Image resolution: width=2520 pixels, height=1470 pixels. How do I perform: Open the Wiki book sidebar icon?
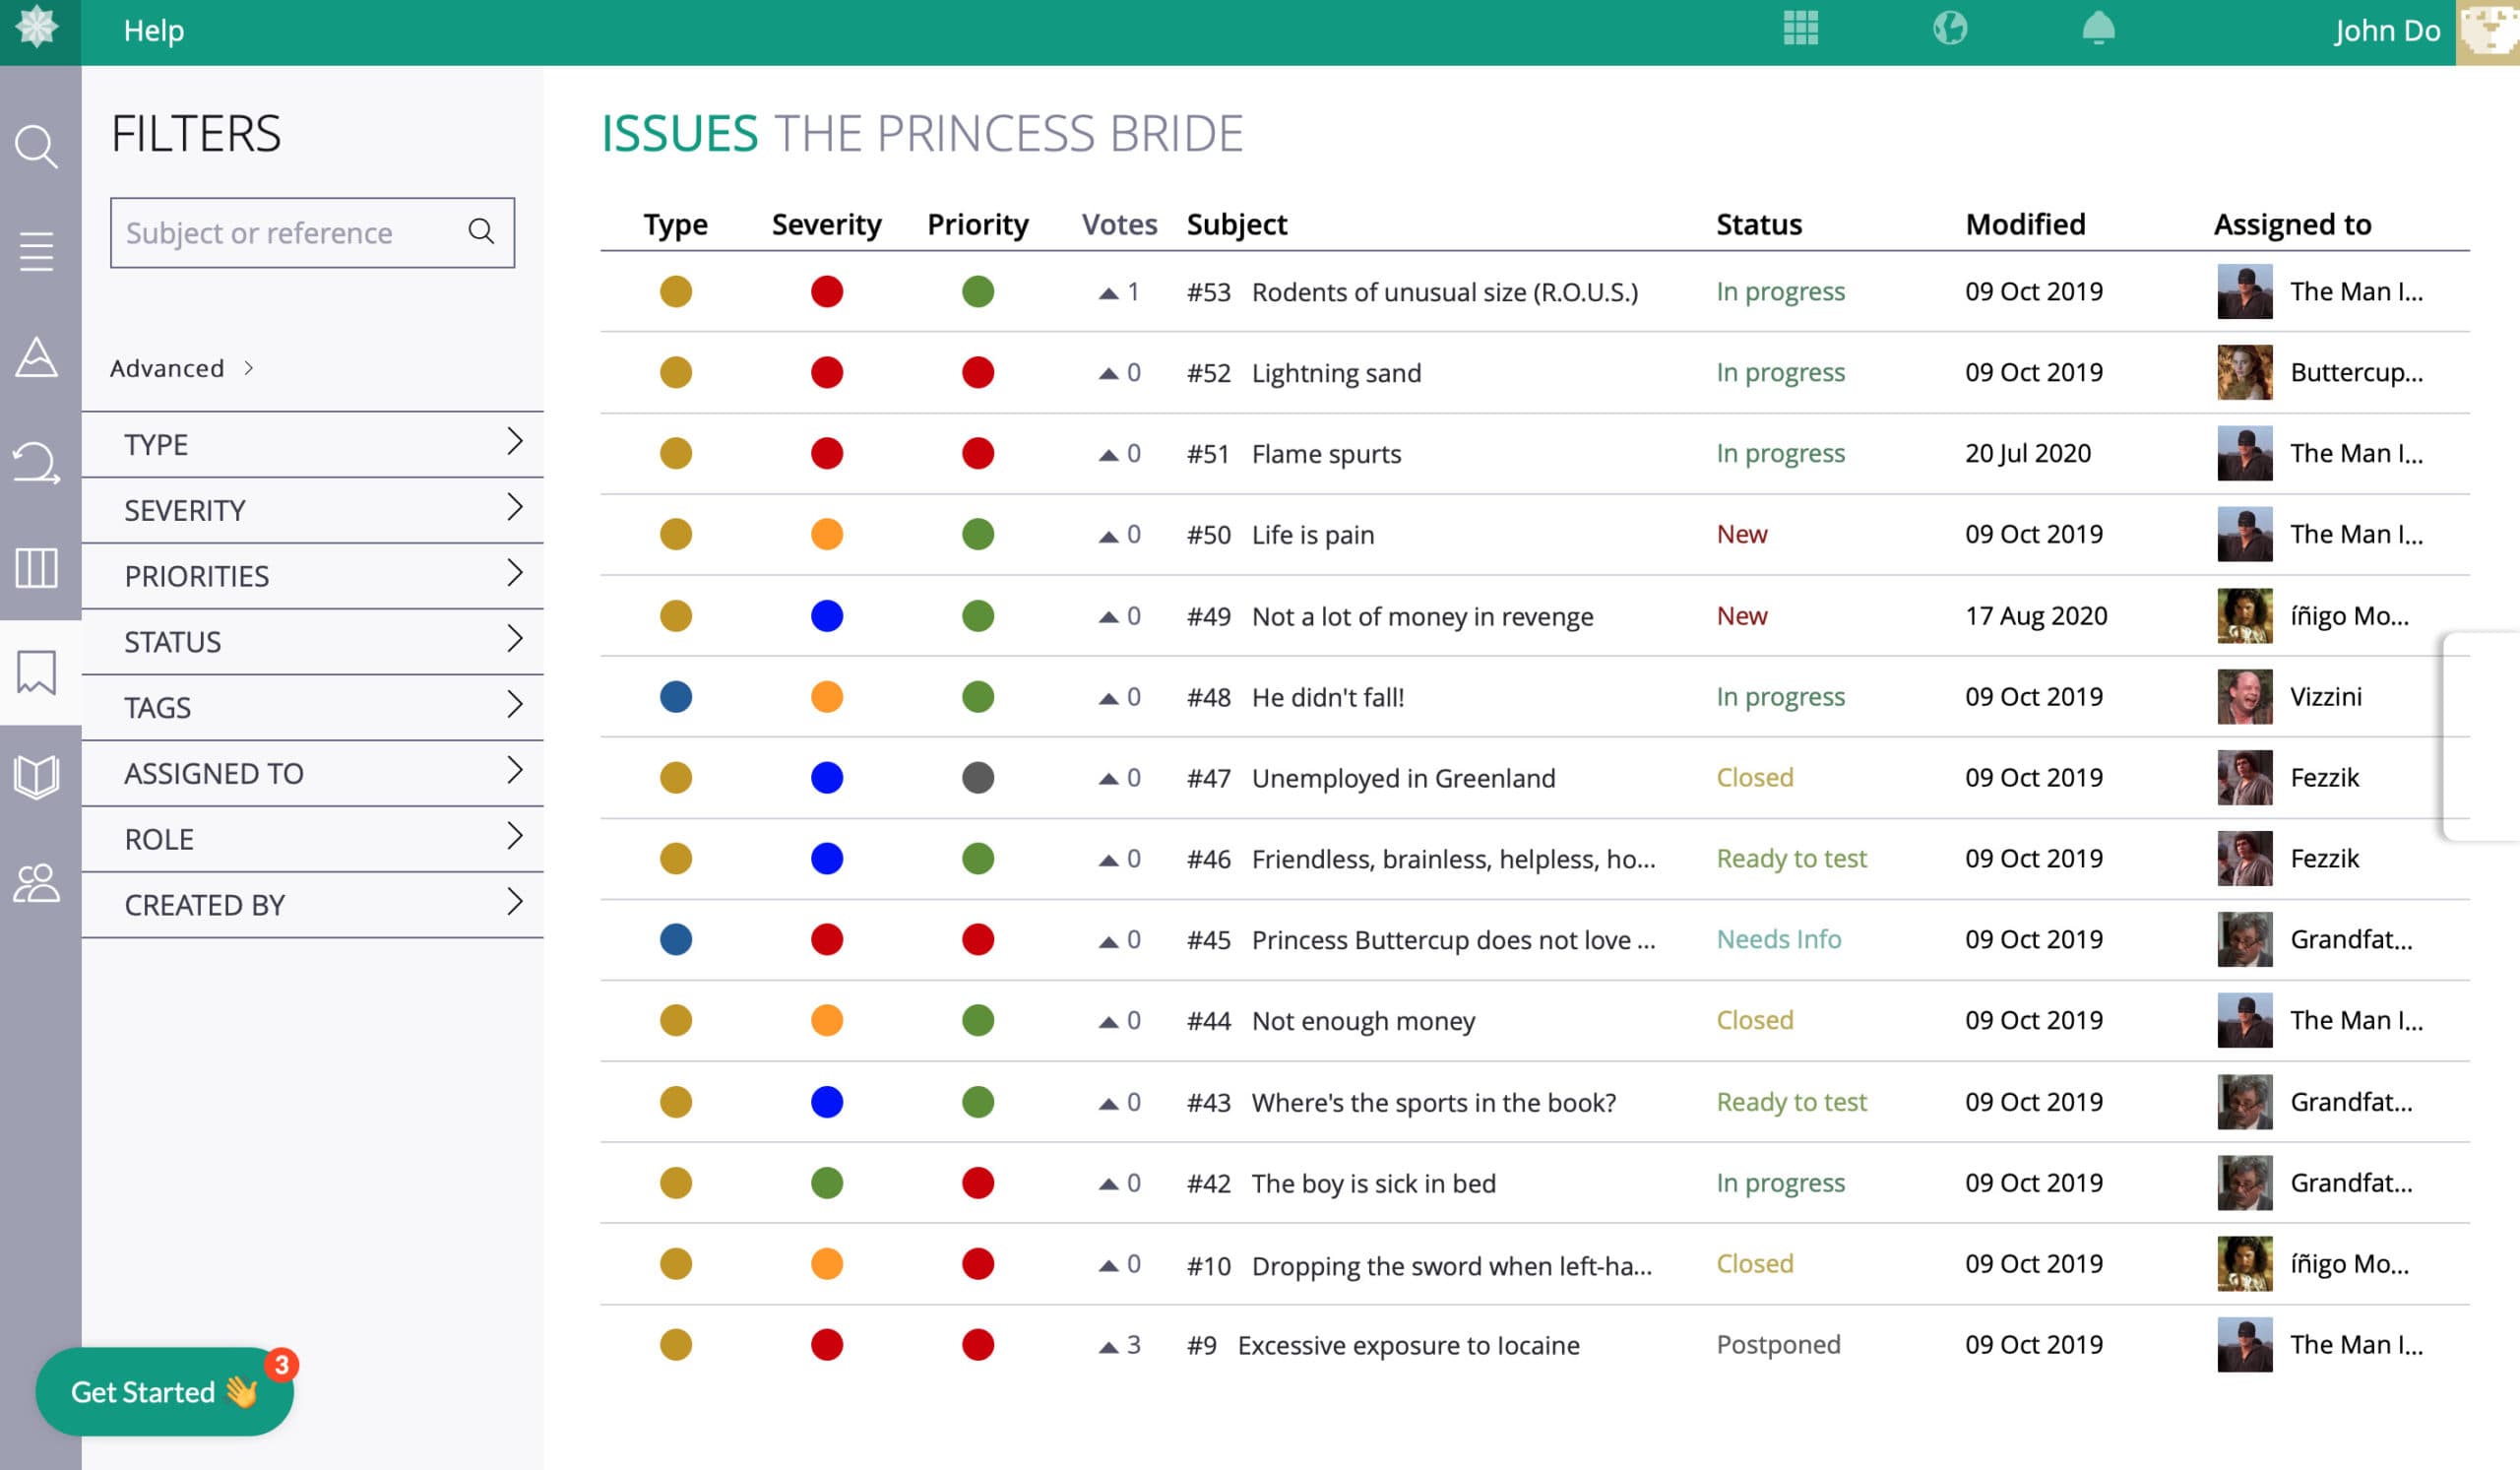click(x=36, y=777)
